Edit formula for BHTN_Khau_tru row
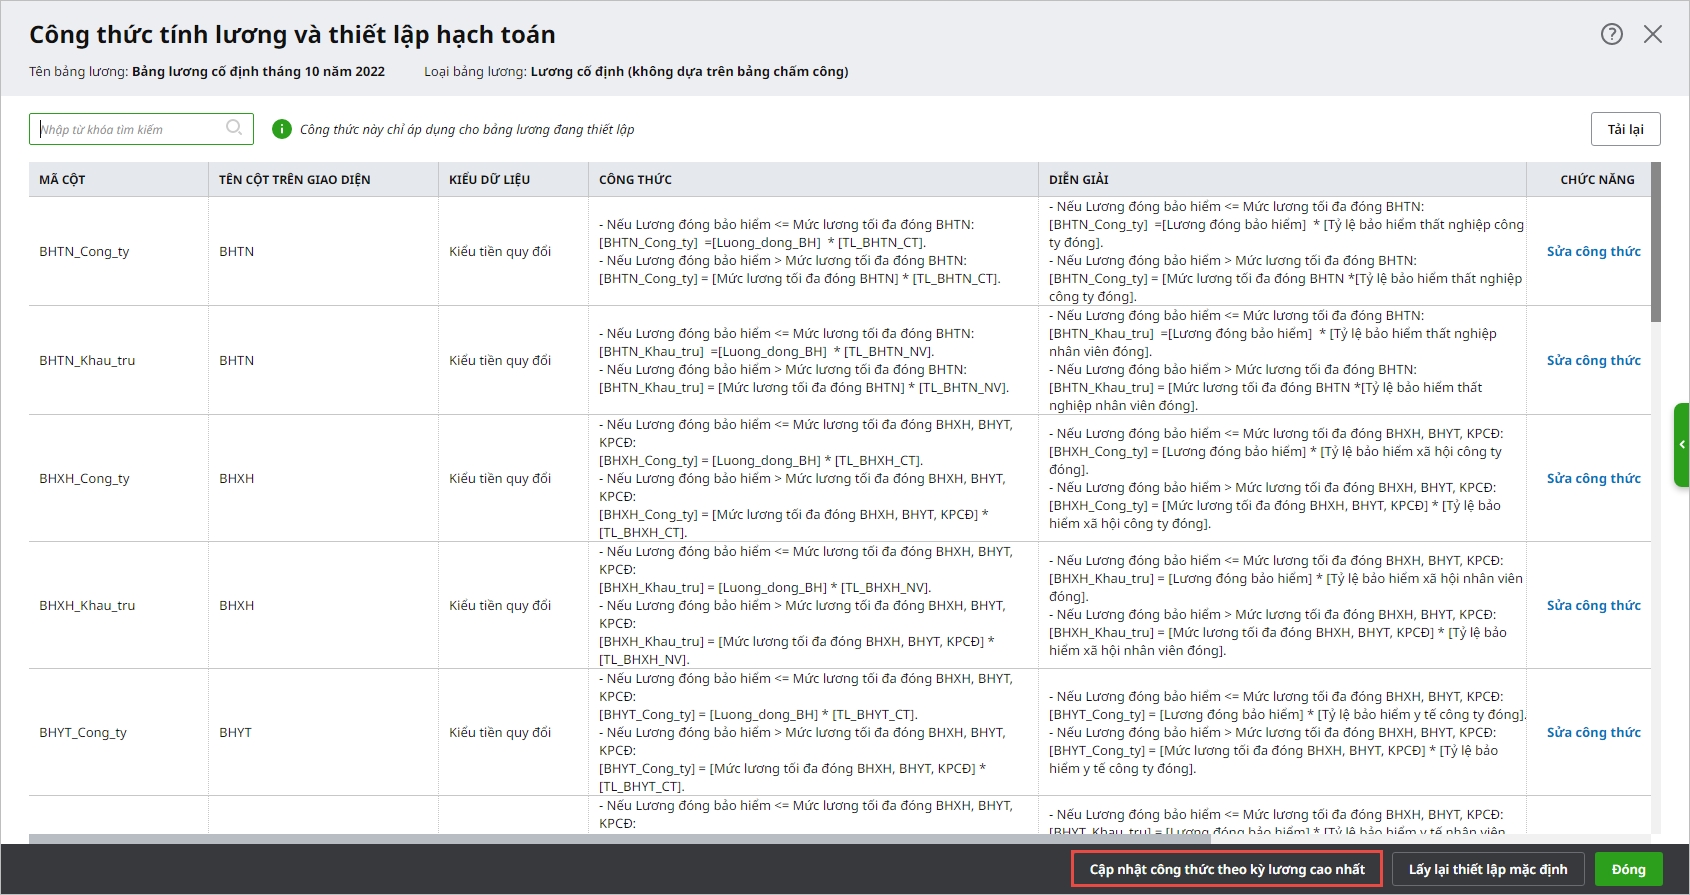The image size is (1690, 895). click(1593, 360)
